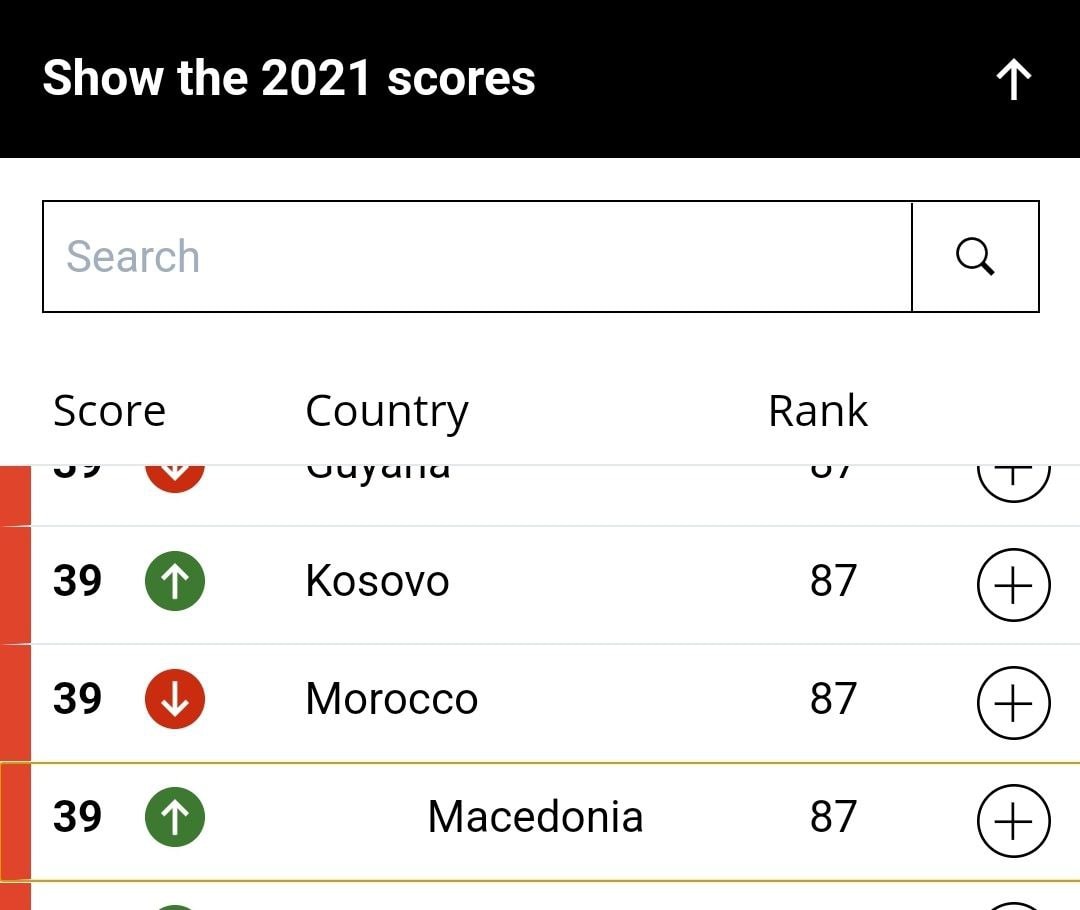The image size is (1080, 910).
Task: Click the red color bar beside Kosovo
Action: (x=15, y=585)
